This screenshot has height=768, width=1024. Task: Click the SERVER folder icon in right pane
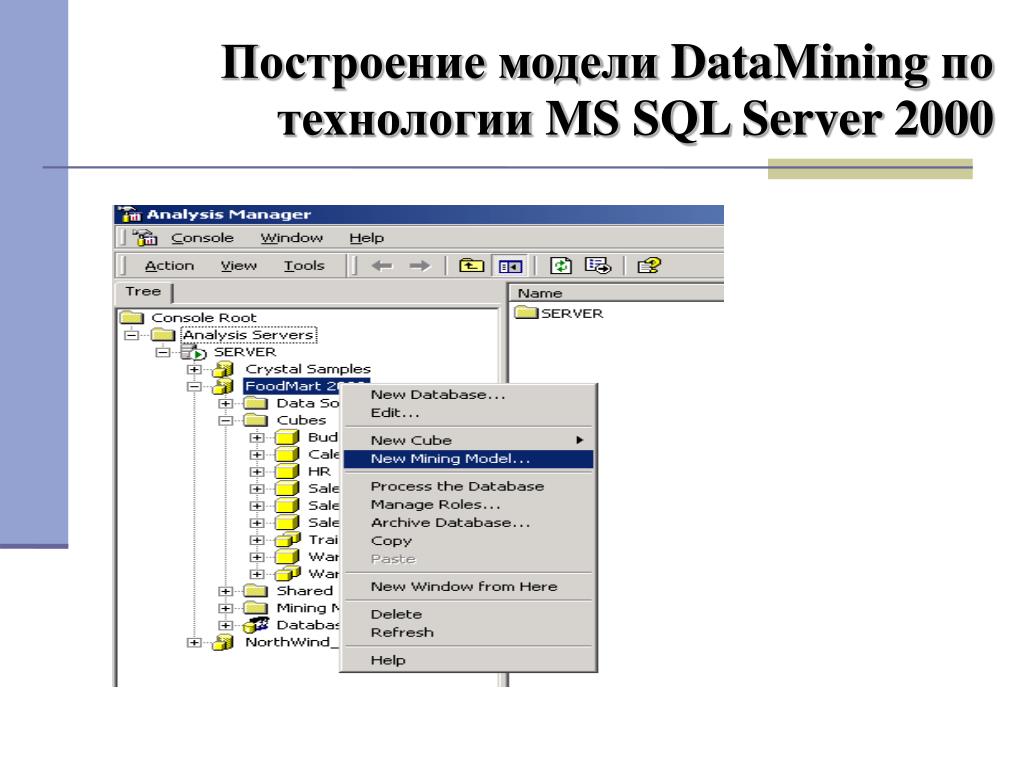point(526,312)
